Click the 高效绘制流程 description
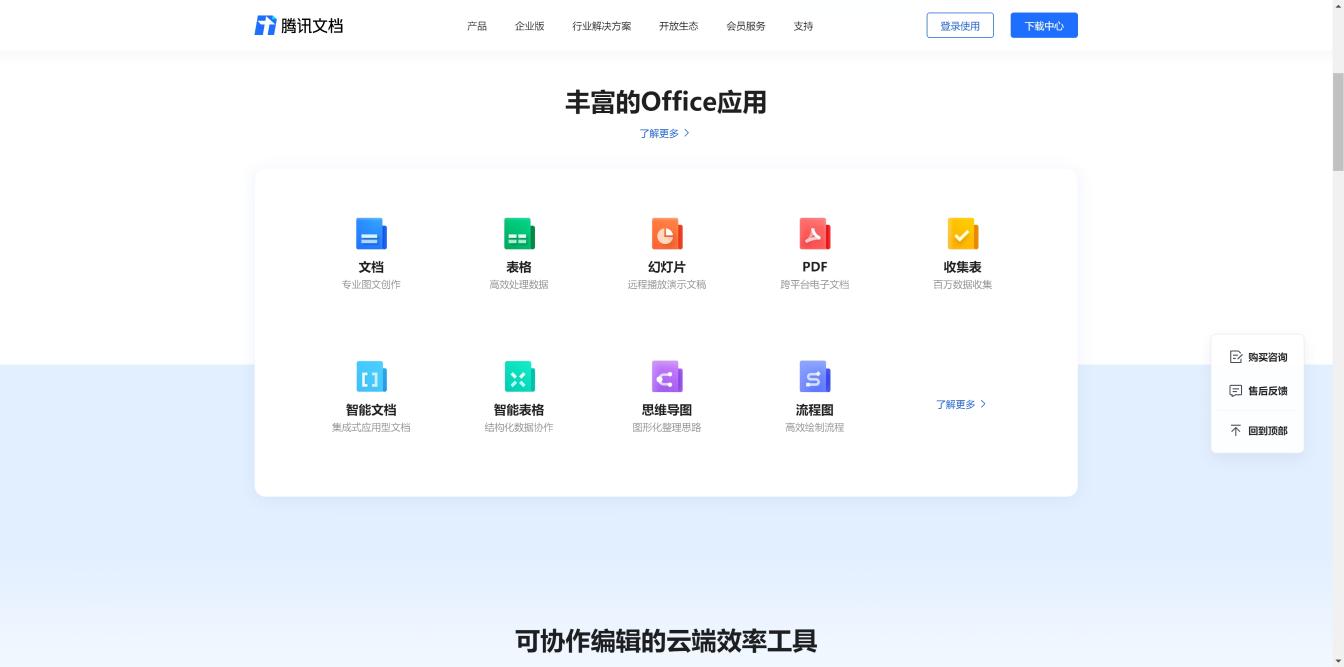The image size is (1344, 667). 815,428
